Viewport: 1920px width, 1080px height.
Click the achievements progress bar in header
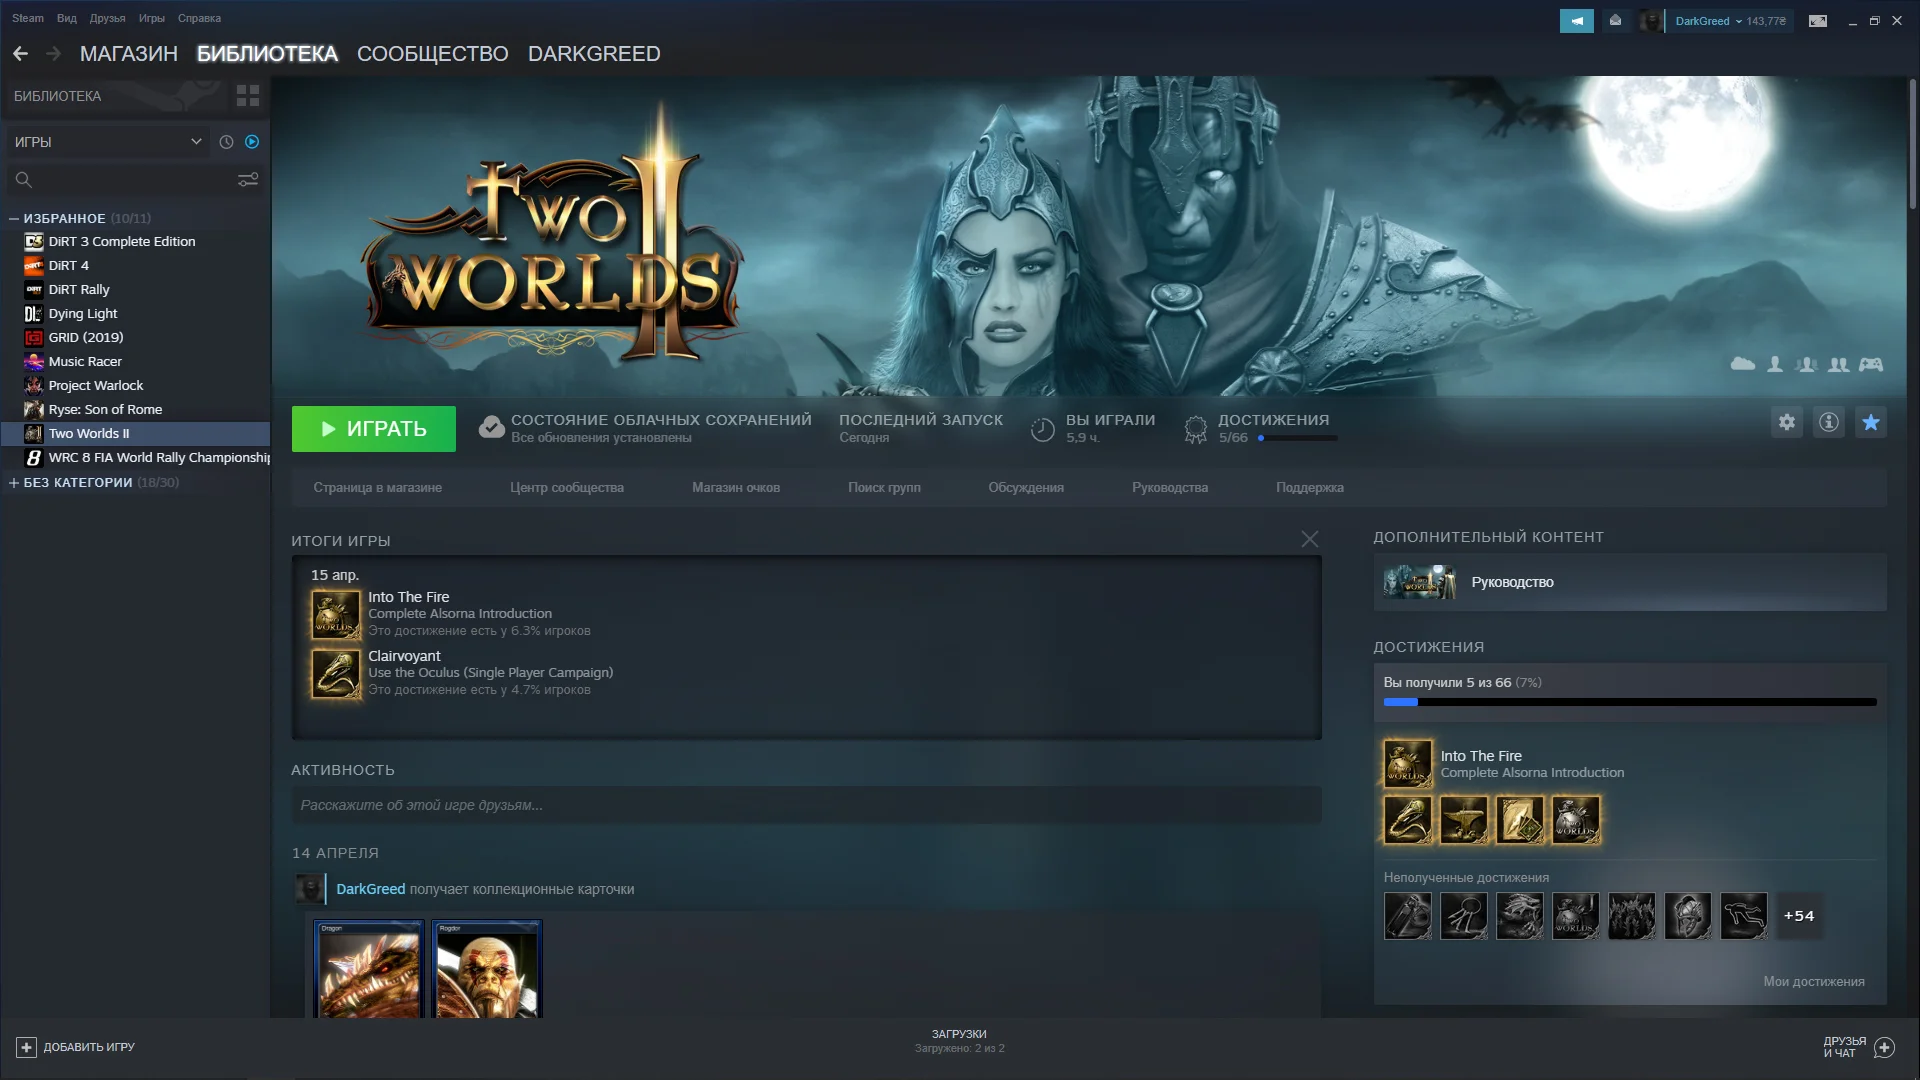(1298, 438)
